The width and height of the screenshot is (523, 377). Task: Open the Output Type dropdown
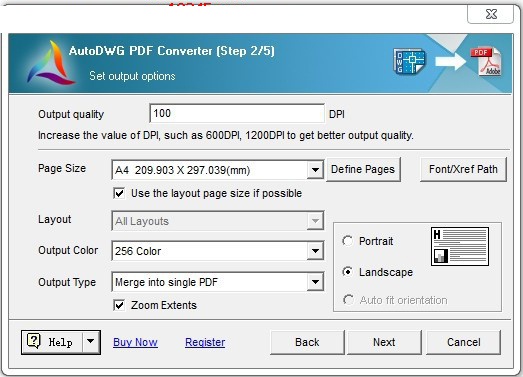(x=315, y=282)
